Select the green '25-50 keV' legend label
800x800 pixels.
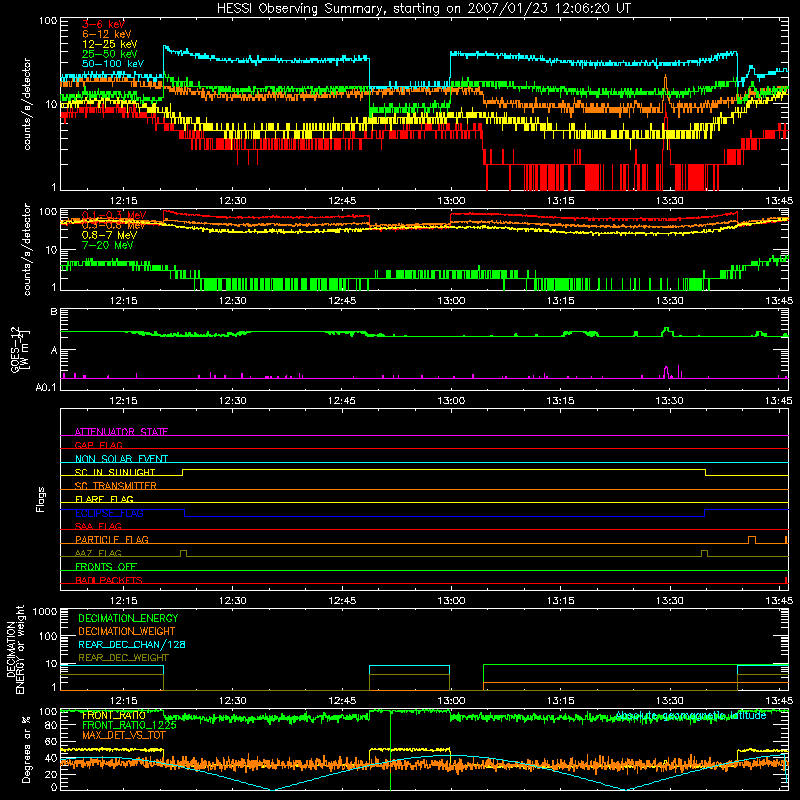pos(110,54)
